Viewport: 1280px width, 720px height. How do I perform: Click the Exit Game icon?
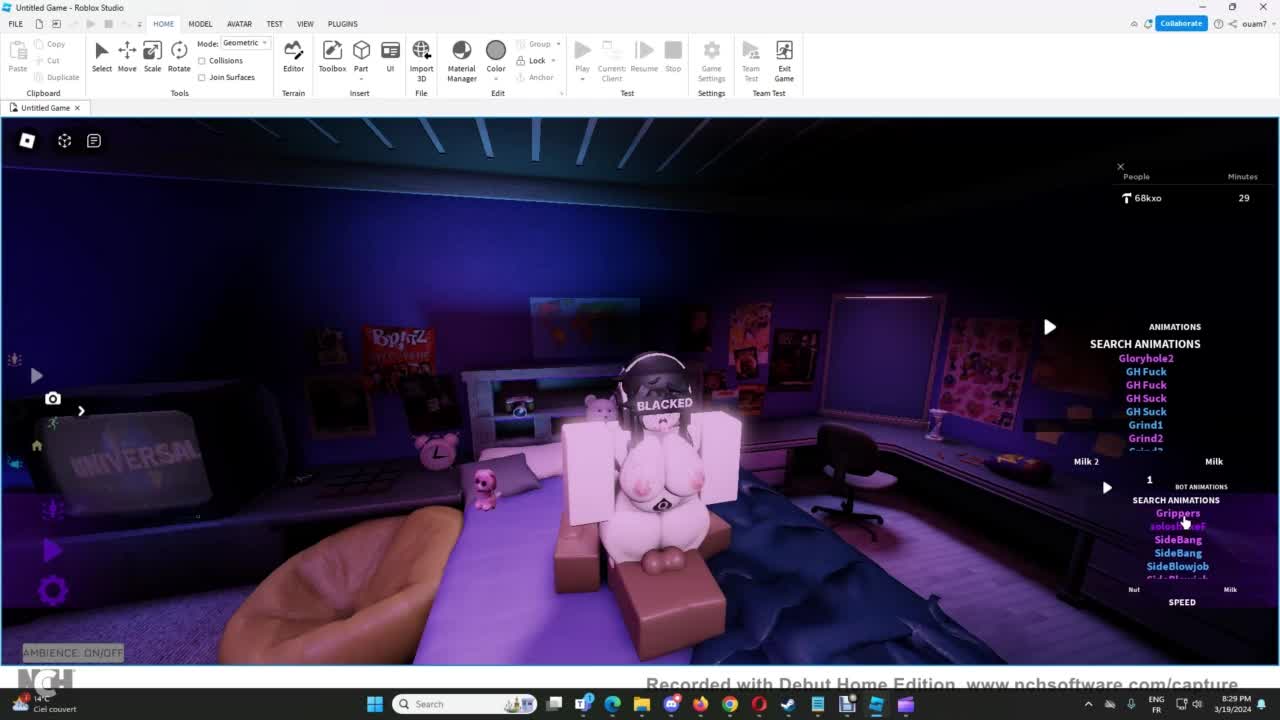point(784,57)
